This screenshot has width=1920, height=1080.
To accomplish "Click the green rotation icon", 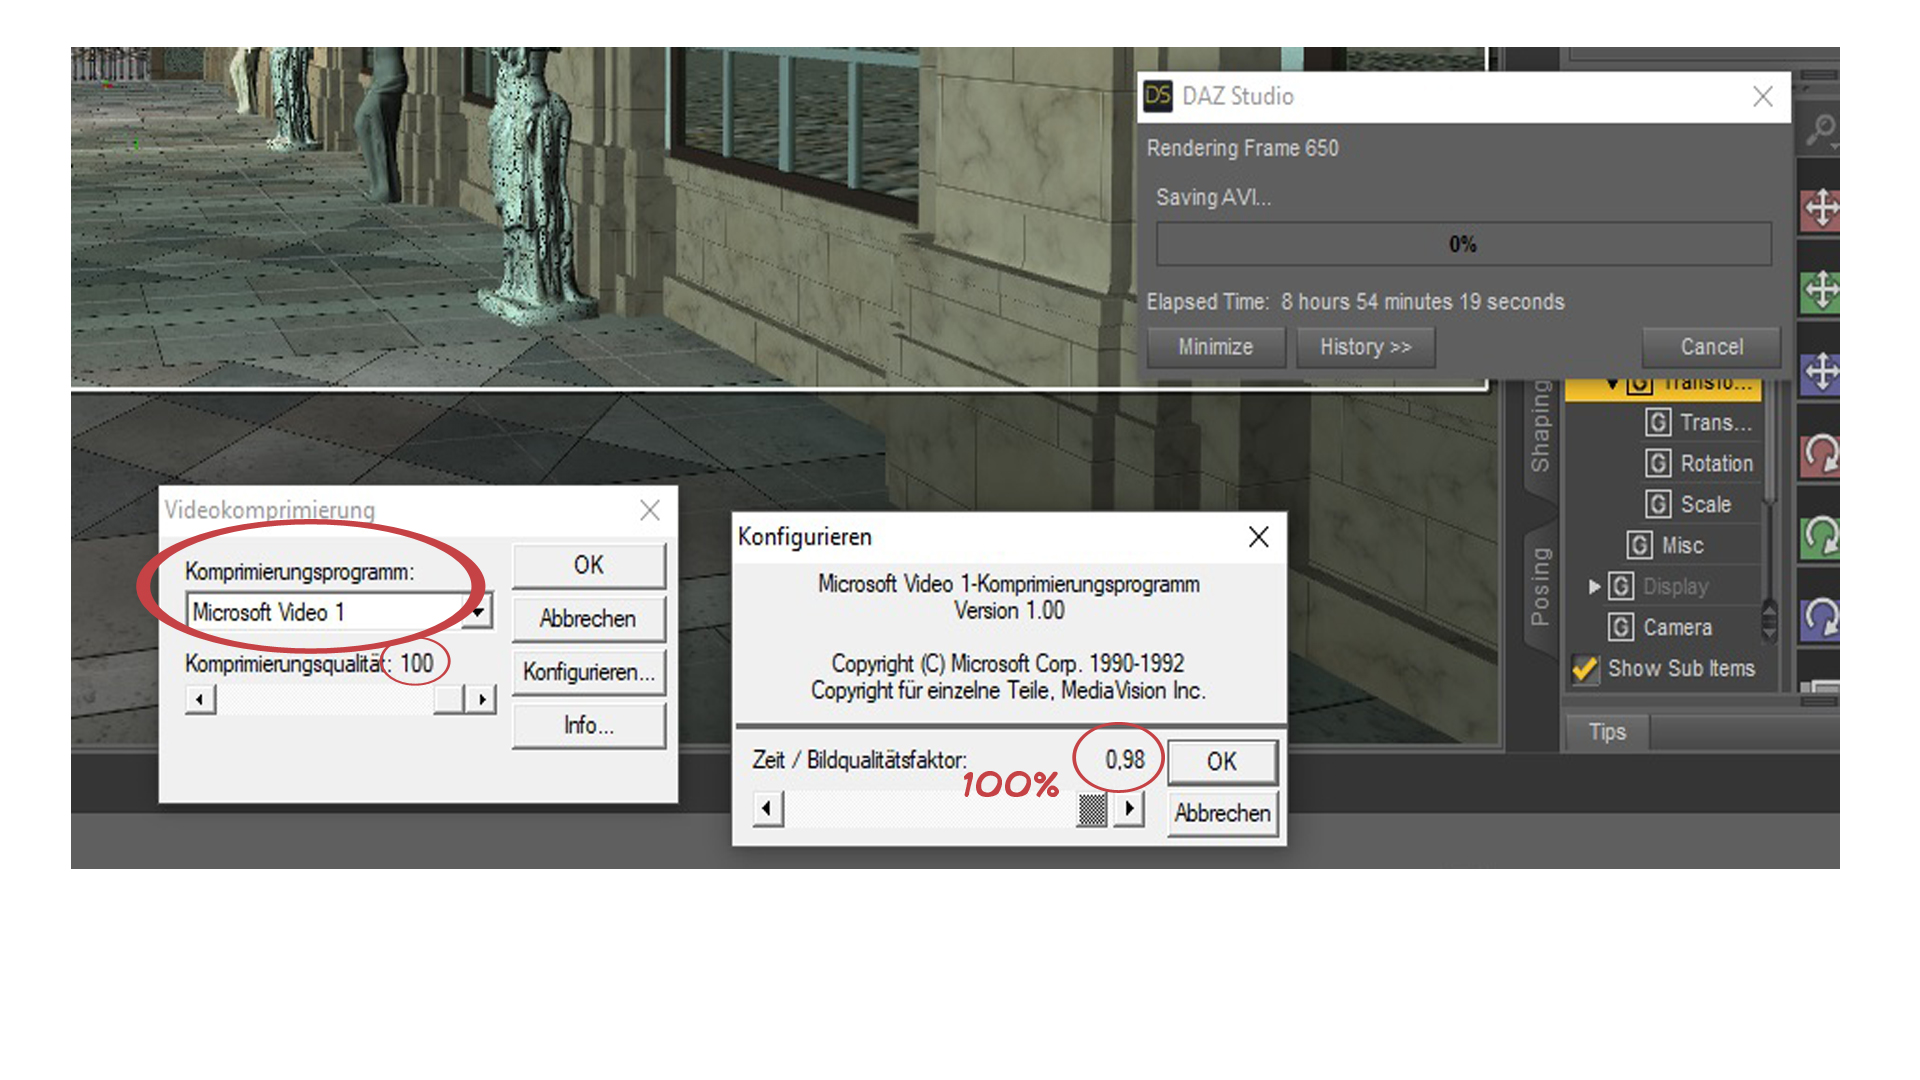I will 1821,536.
